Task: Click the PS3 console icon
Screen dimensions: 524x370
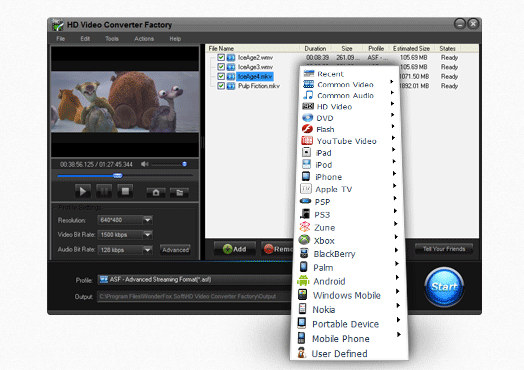Action: [x=305, y=214]
